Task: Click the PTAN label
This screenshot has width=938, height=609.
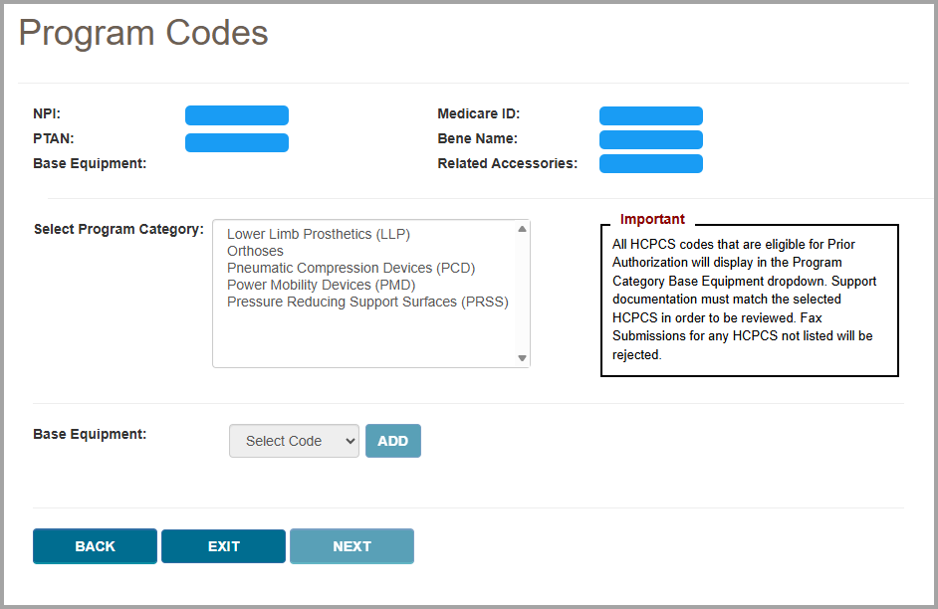Action: tap(53, 138)
